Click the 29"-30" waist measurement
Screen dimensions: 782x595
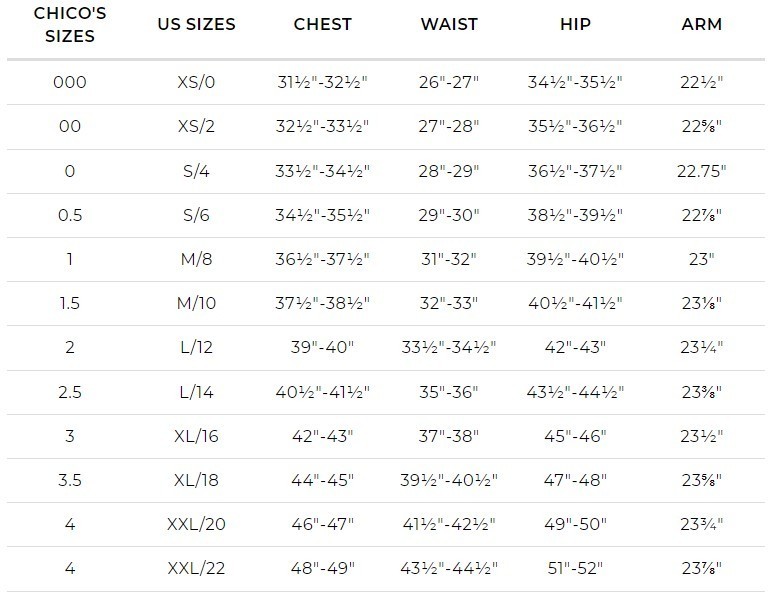point(449,215)
